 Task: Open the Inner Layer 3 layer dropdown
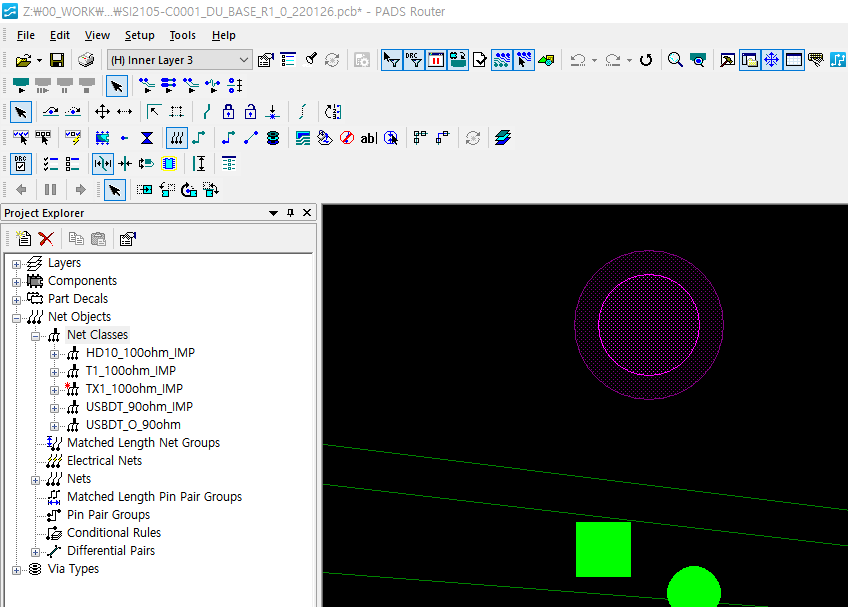(x=244, y=60)
